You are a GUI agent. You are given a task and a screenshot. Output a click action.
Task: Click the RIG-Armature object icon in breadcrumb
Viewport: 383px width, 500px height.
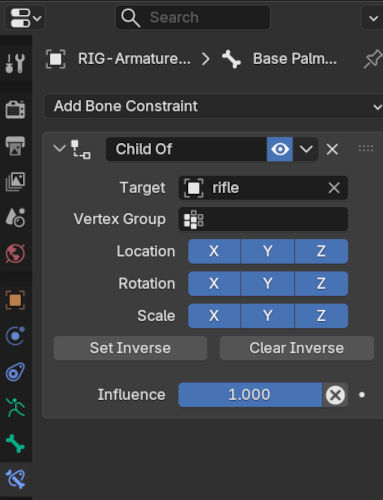tap(55, 59)
